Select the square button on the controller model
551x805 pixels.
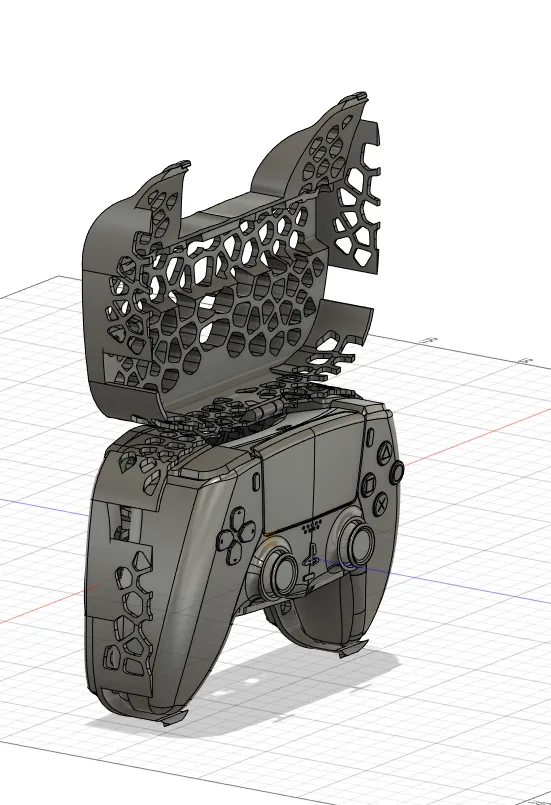point(369,484)
